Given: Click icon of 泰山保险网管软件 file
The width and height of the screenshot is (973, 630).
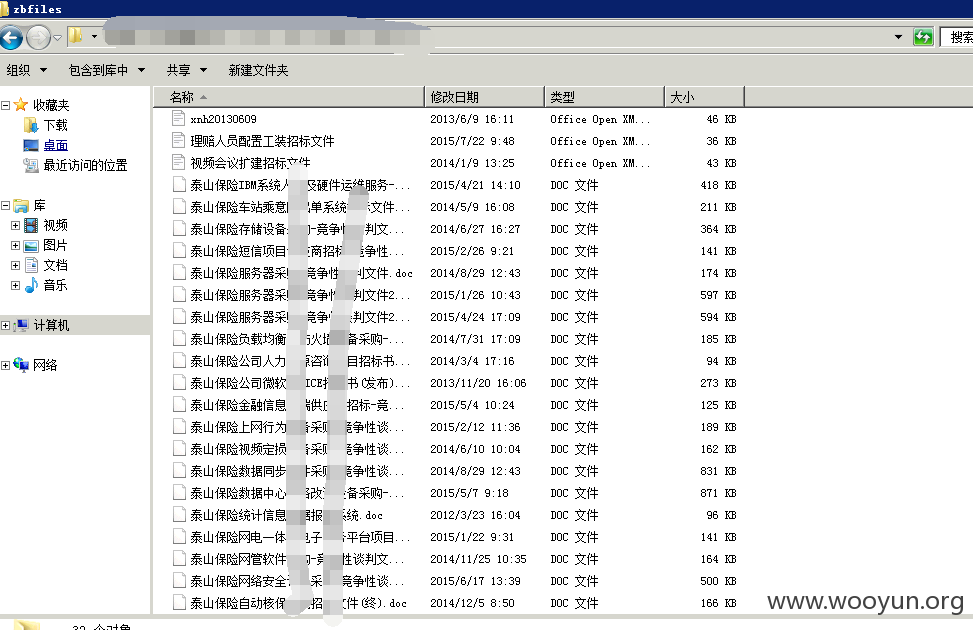Looking at the screenshot, I should coord(179,559).
